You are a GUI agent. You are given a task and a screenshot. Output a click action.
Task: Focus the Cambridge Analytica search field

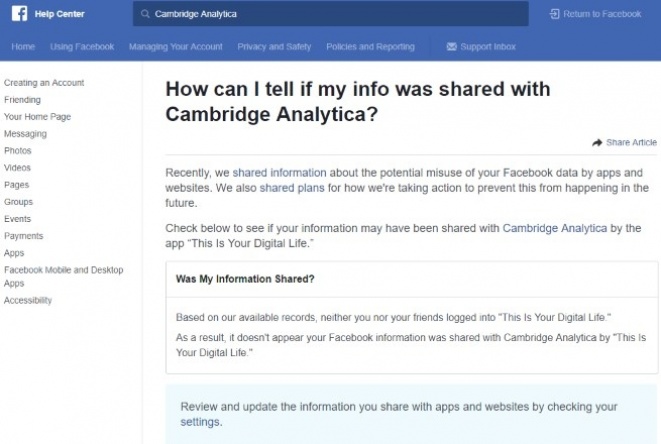(330, 13)
